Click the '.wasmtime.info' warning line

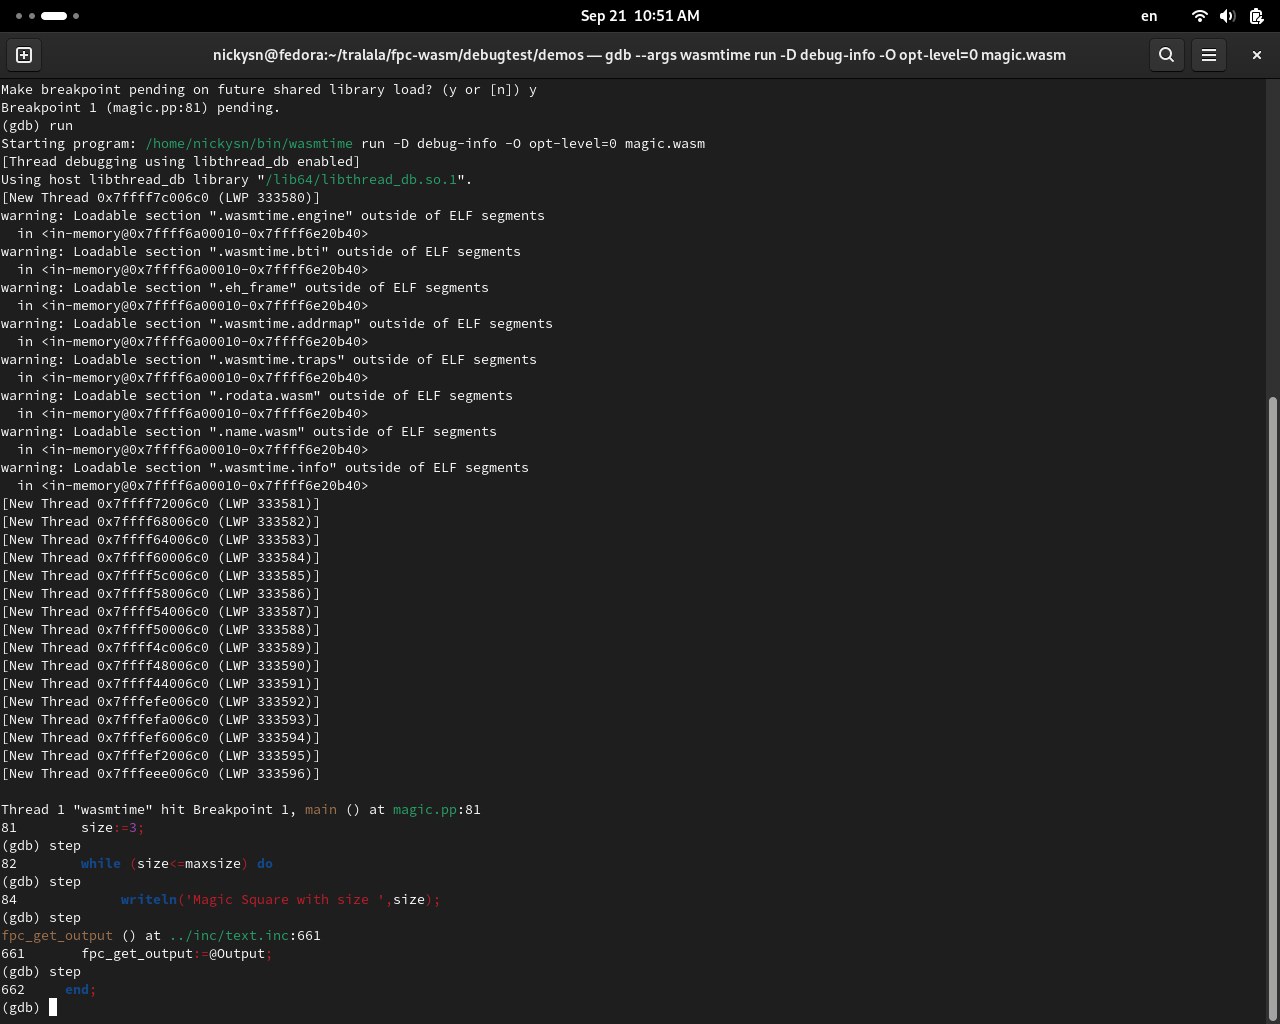click(265, 467)
